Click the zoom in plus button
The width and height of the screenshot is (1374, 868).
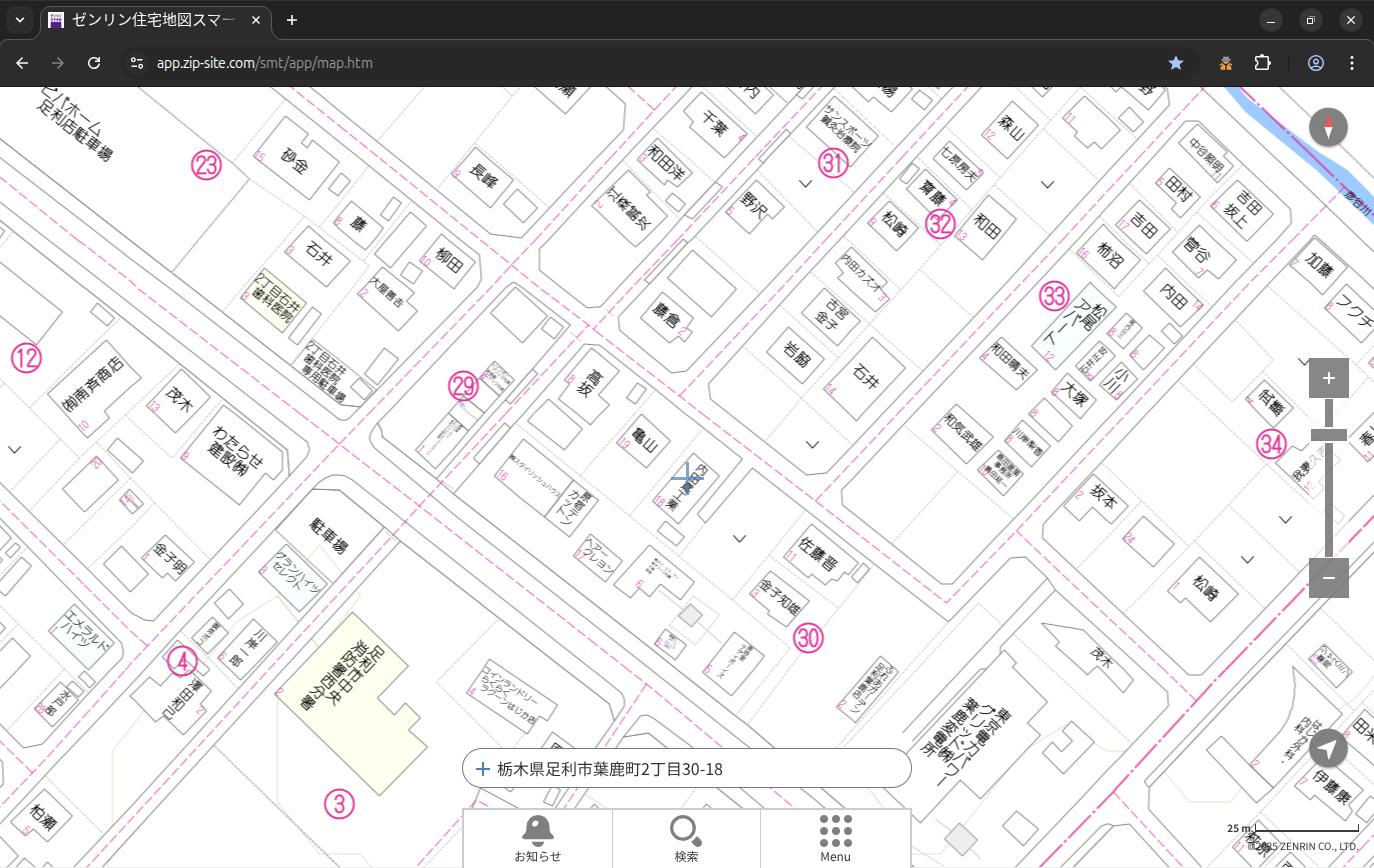pyautogui.click(x=1328, y=378)
